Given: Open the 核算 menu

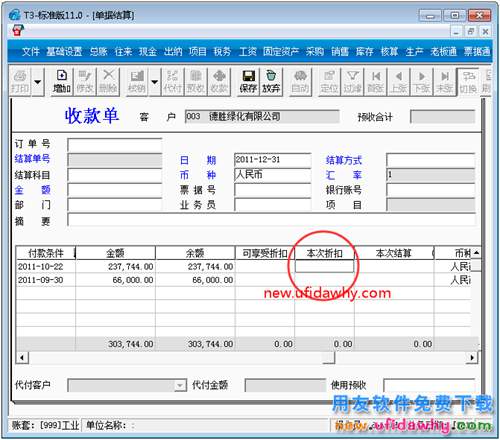Looking at the screenshot, I should tap(390, 51).
